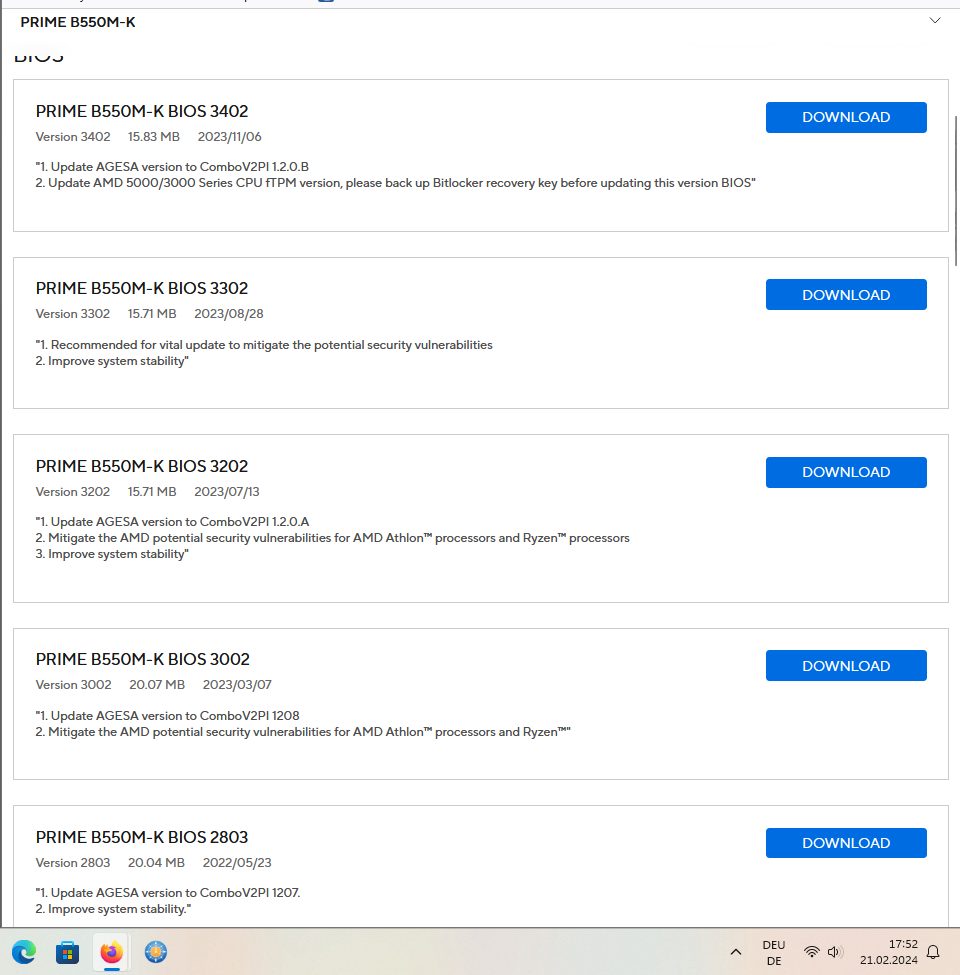This screenshot has height=975, width=960.
Task: Click the 2023/11/06 release date
Action: click(229, 137)
